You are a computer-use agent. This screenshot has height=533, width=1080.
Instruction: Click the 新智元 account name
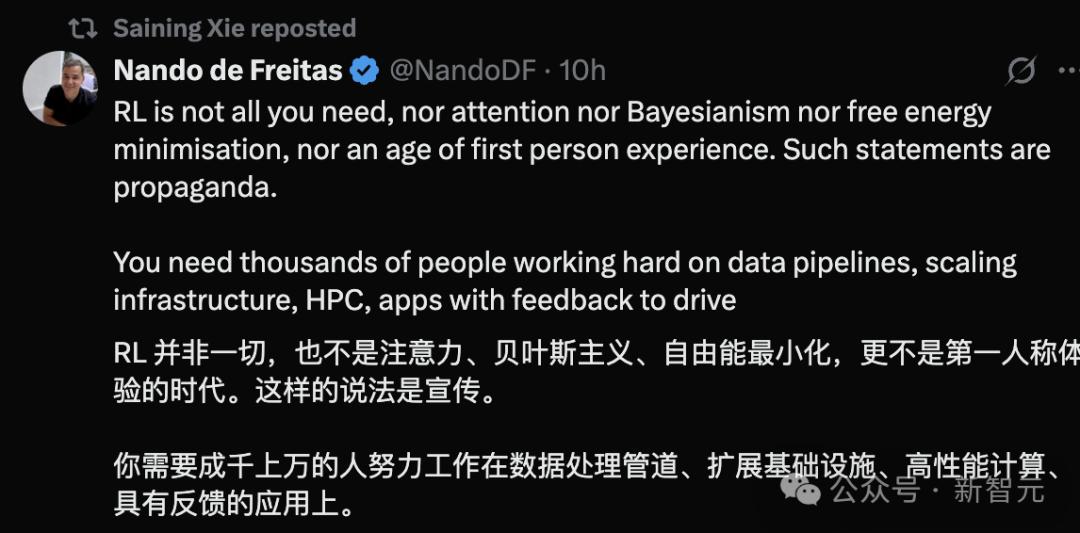click(998, 490)
